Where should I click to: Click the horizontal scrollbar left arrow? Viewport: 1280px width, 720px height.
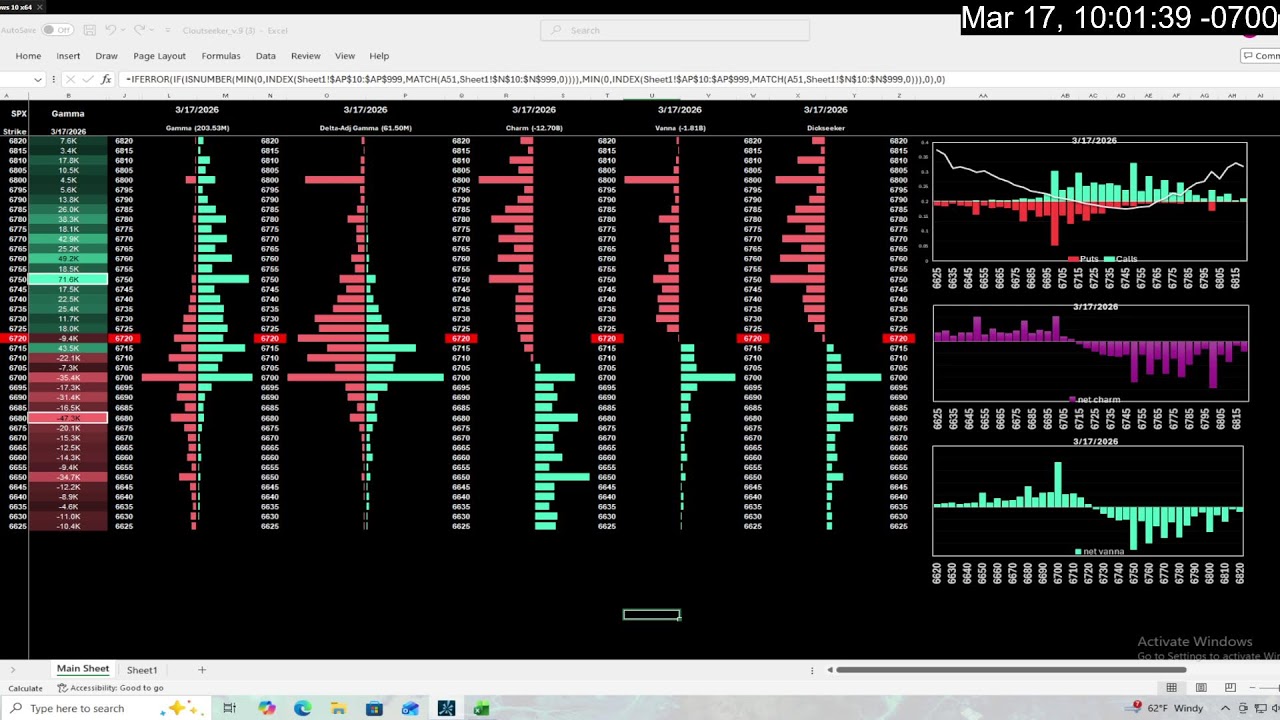[830, 670]
